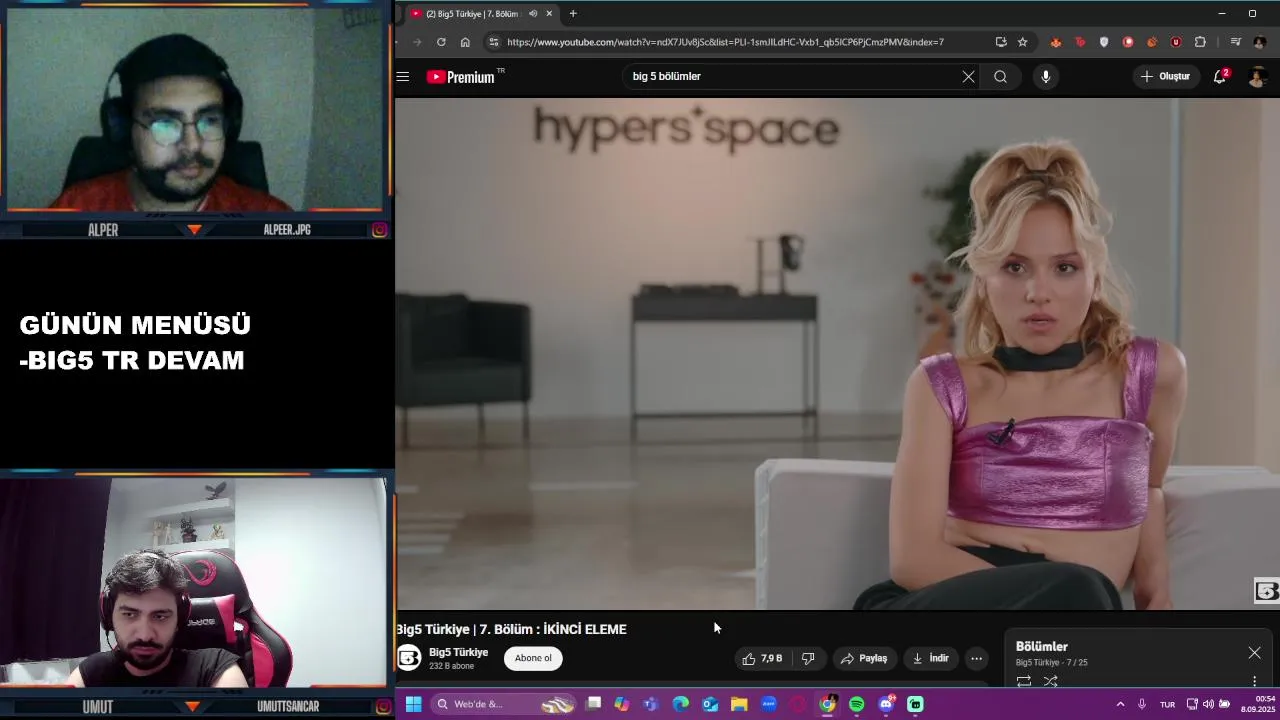Screen dimensions: 1280x720
Task: Open Big5 Türkiye channel avatar
Action: tap(408, 658)
